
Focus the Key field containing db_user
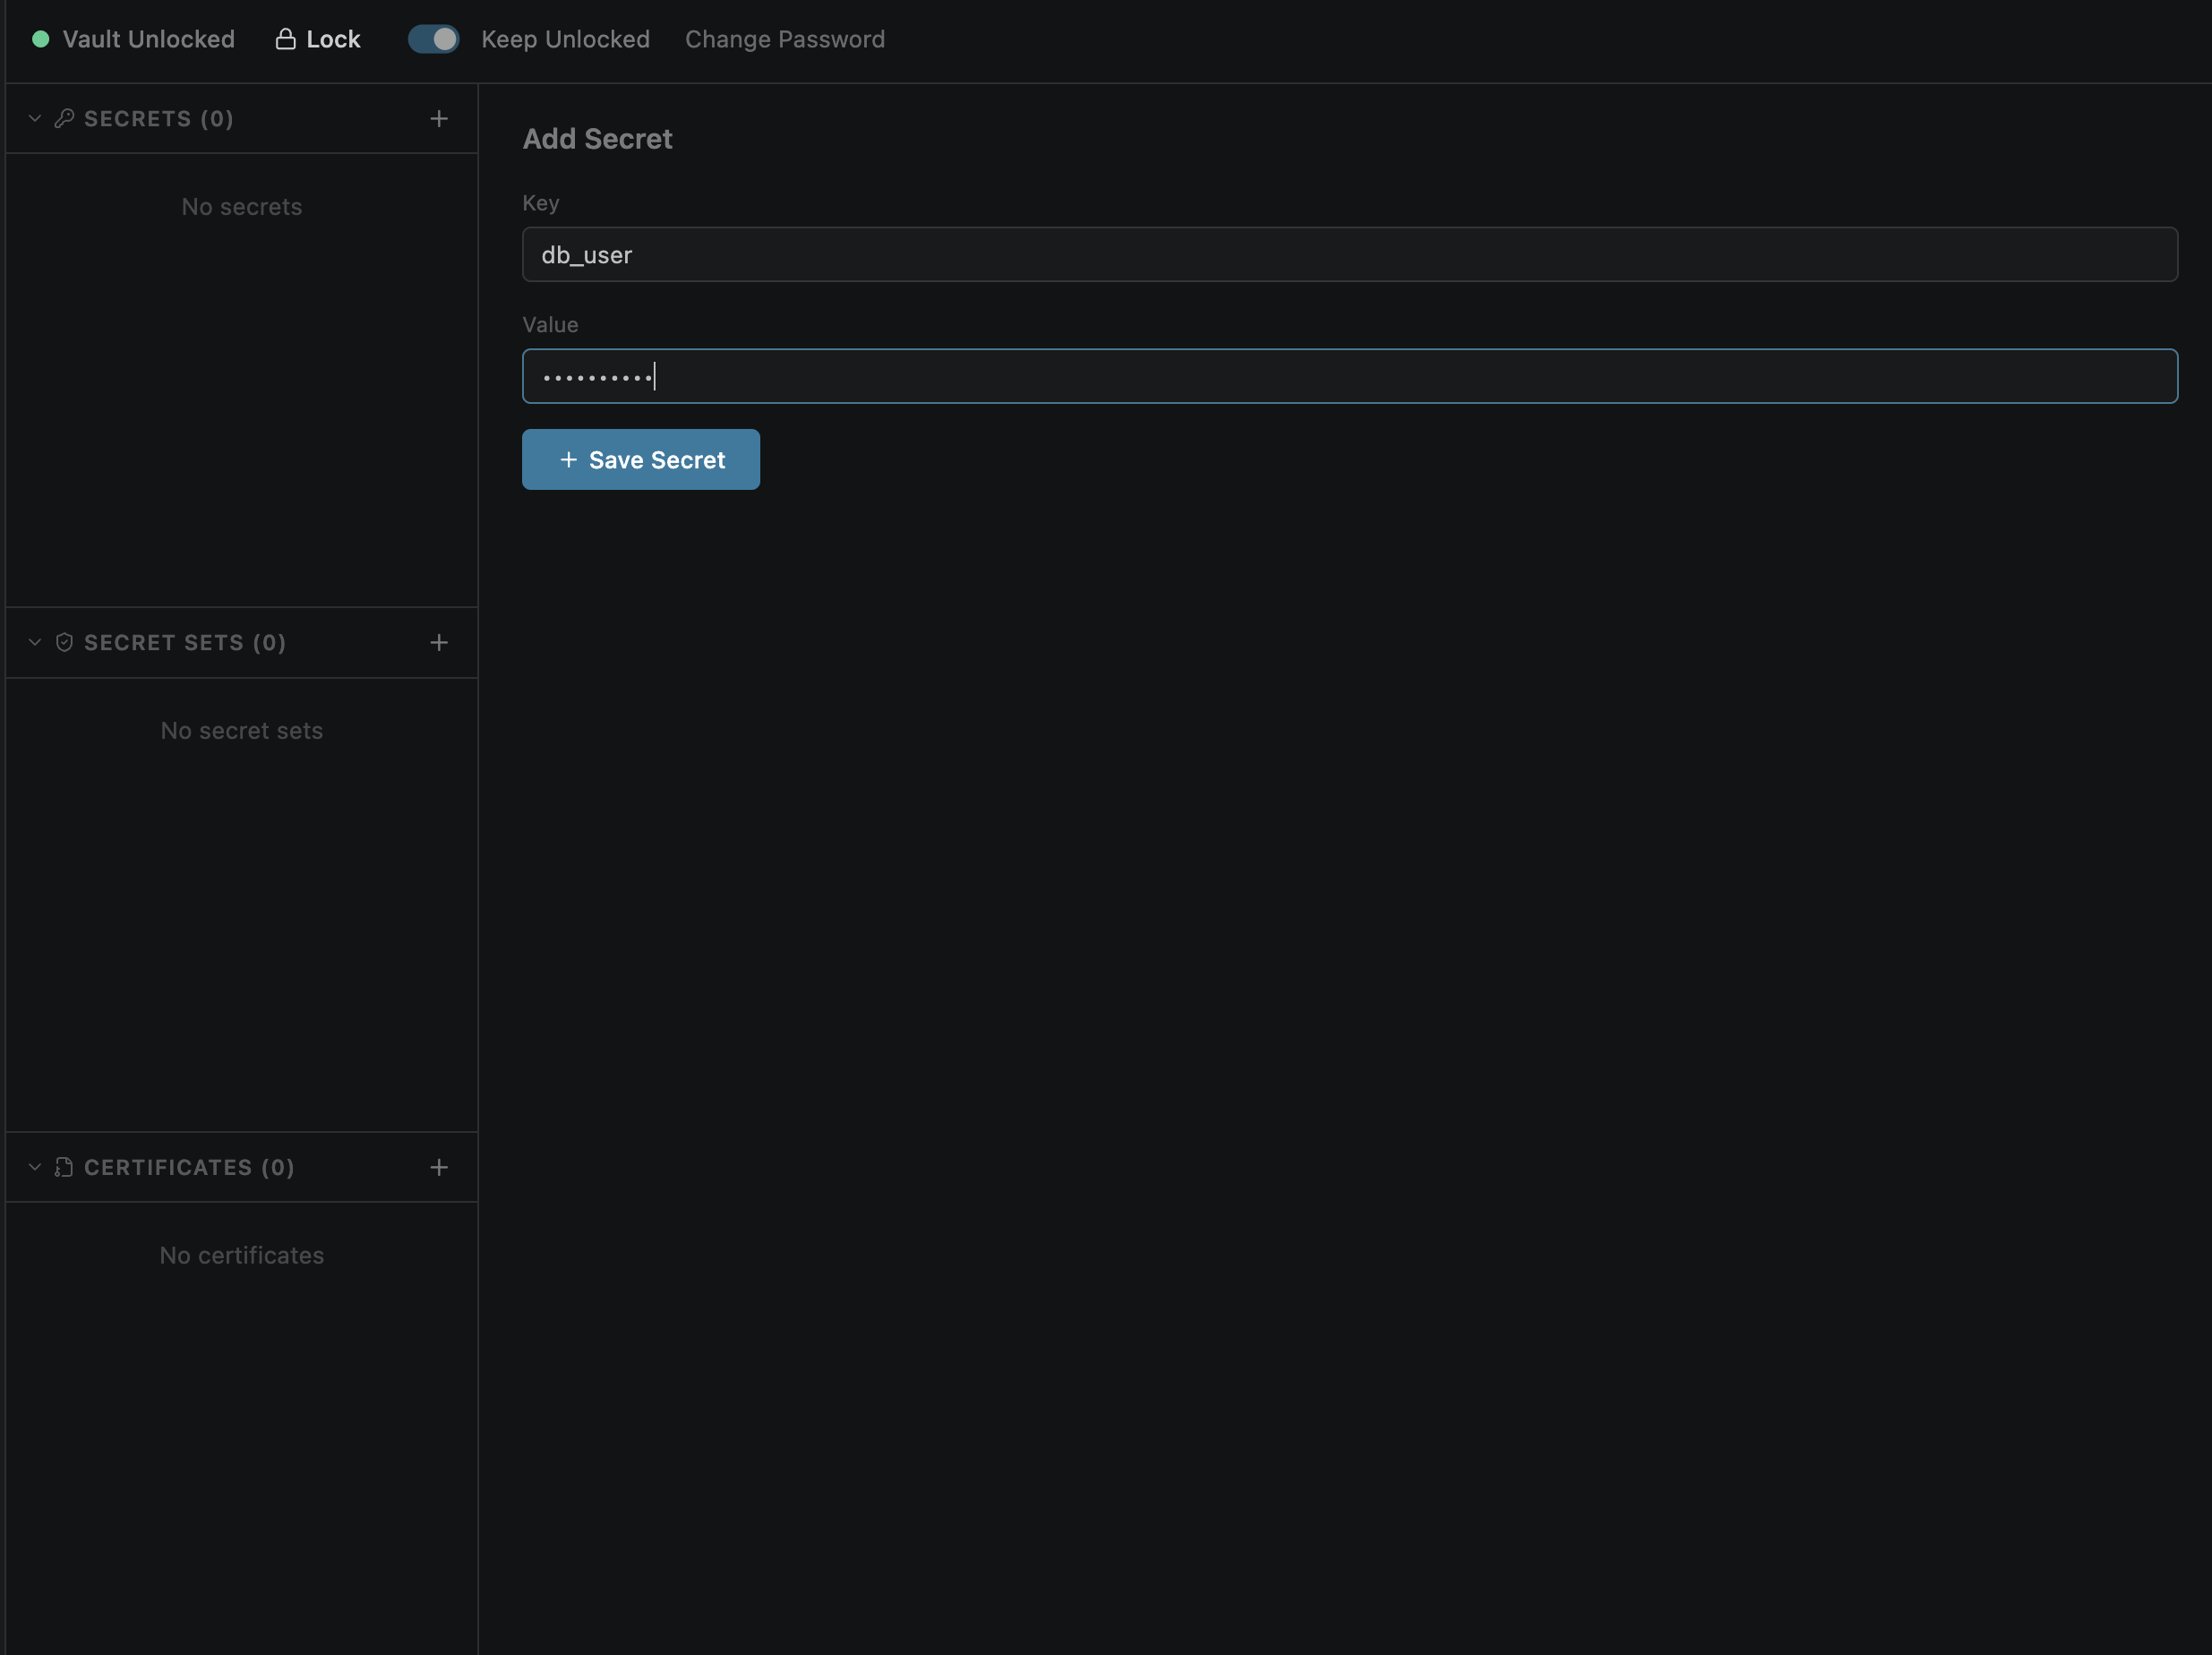point(1350,254)
